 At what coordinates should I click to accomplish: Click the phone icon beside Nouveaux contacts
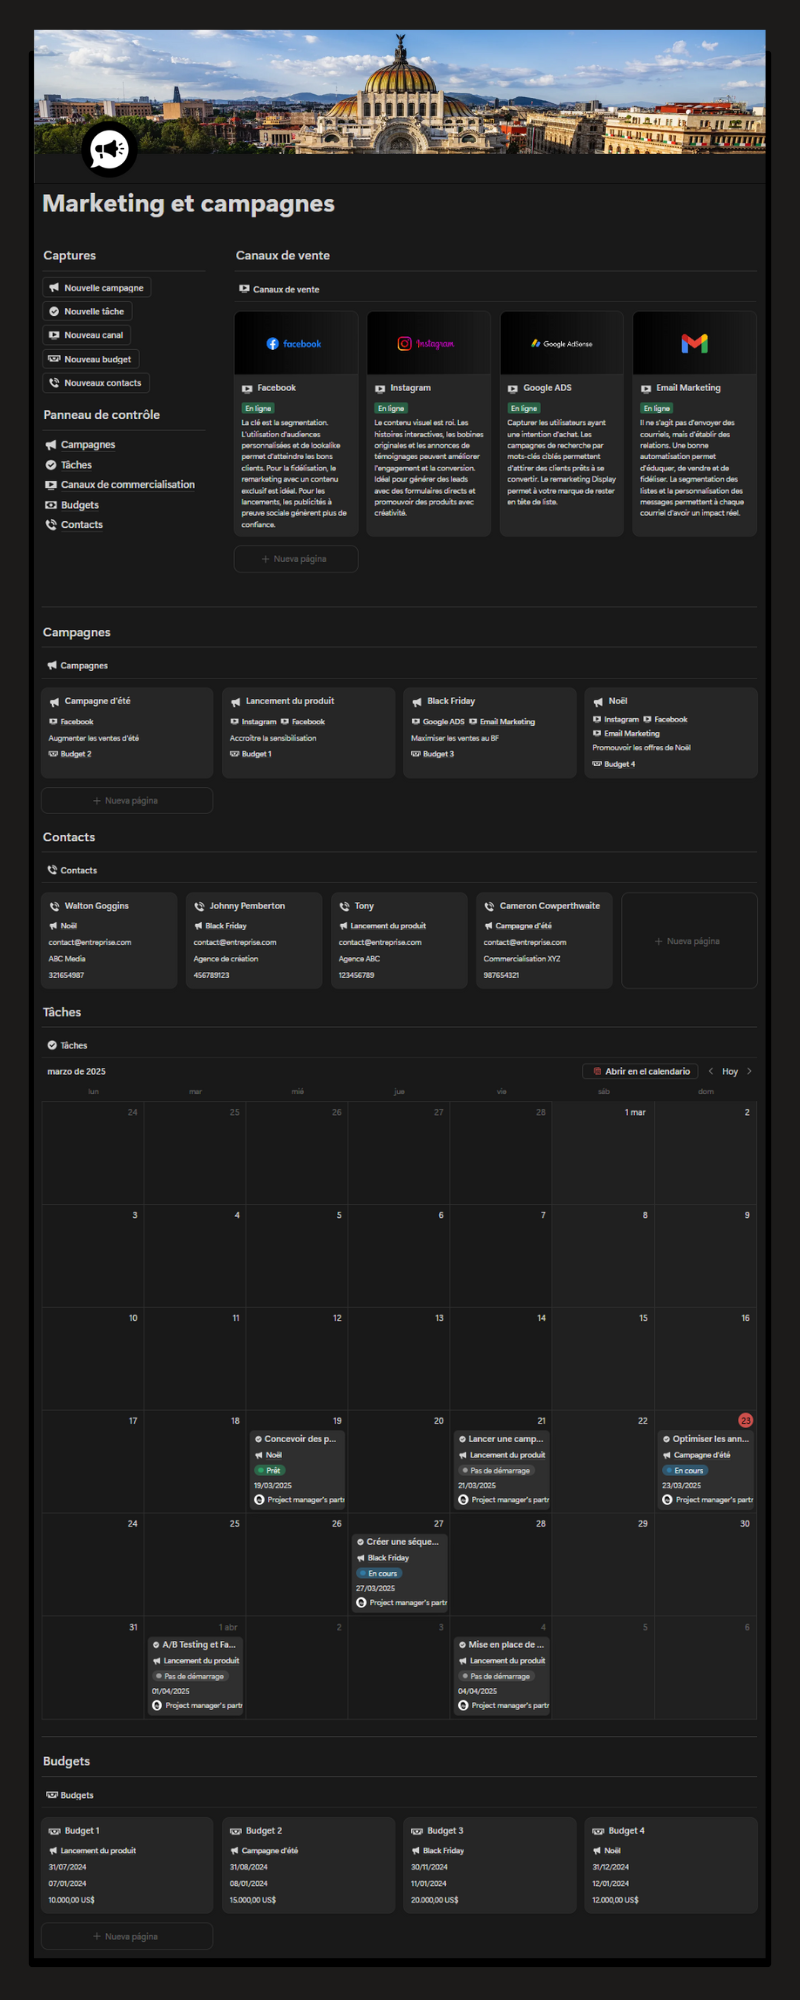tap(54, 383)
